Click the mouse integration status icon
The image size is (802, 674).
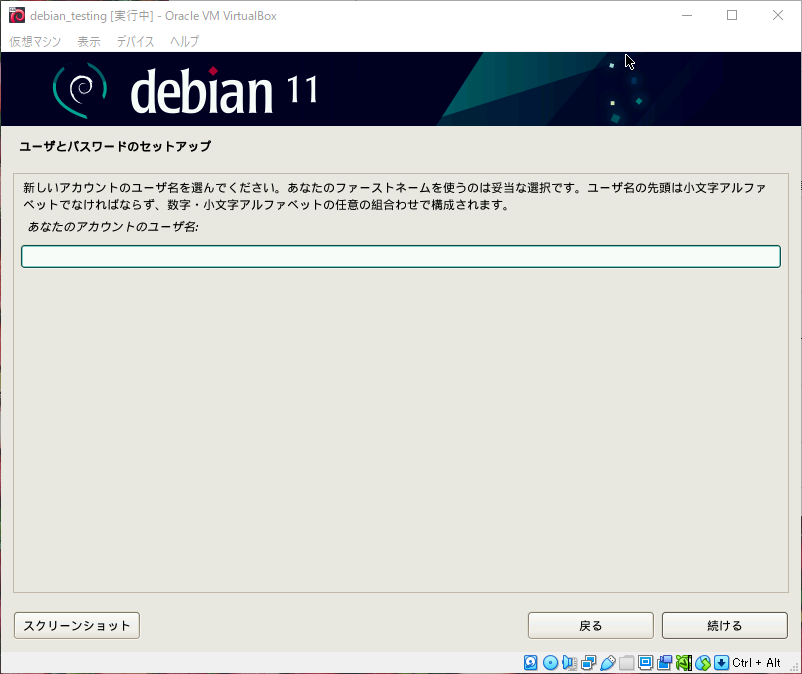(703, 663)
